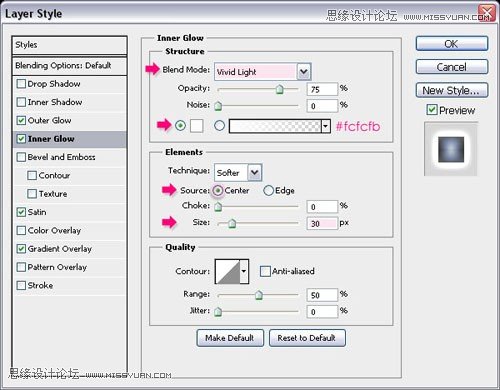Choose Center as the glow source
Screen dimensions: 500x390
[218, 190]
